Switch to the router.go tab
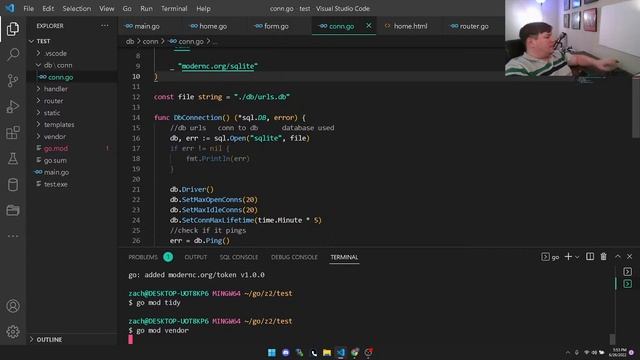Viewport: 640px width, 360px height. pos(474,26)
